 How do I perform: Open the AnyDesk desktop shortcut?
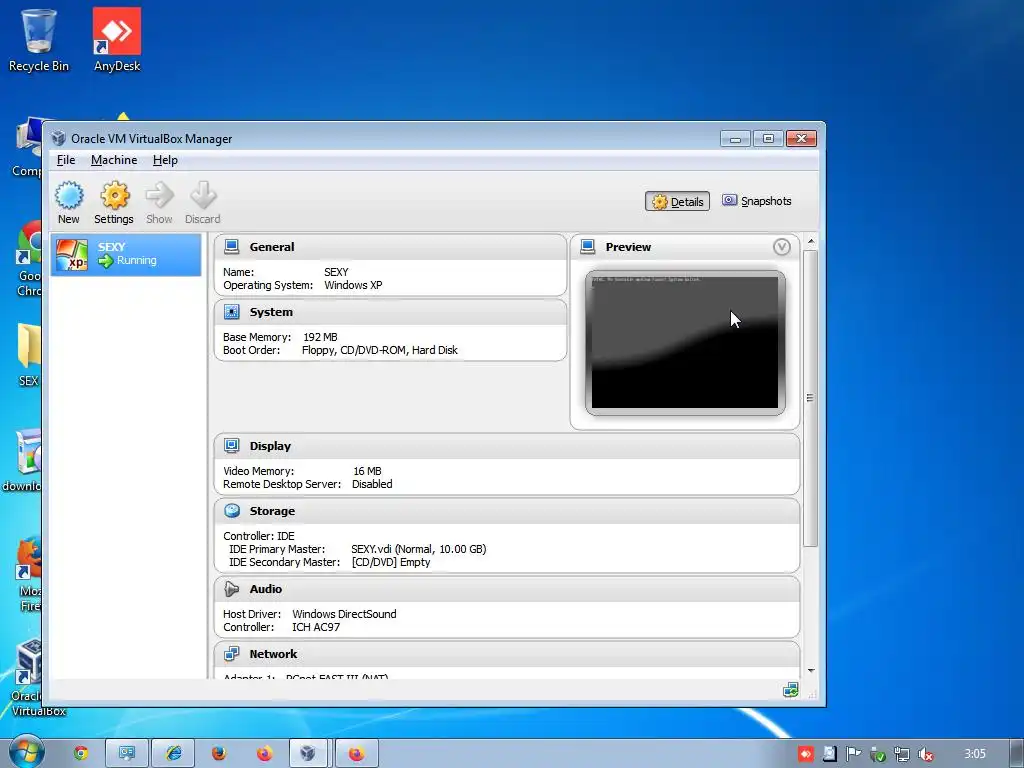[x=117, y=40]
